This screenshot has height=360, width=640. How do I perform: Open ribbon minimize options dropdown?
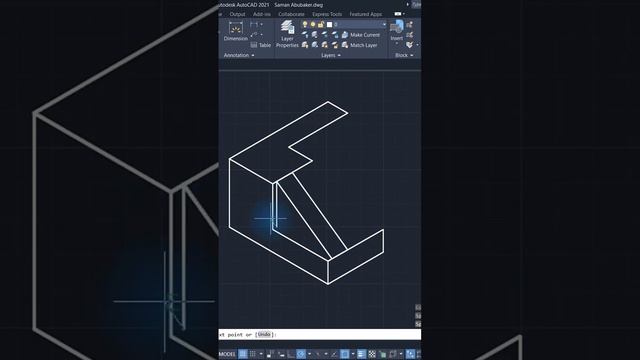(404, 14)
